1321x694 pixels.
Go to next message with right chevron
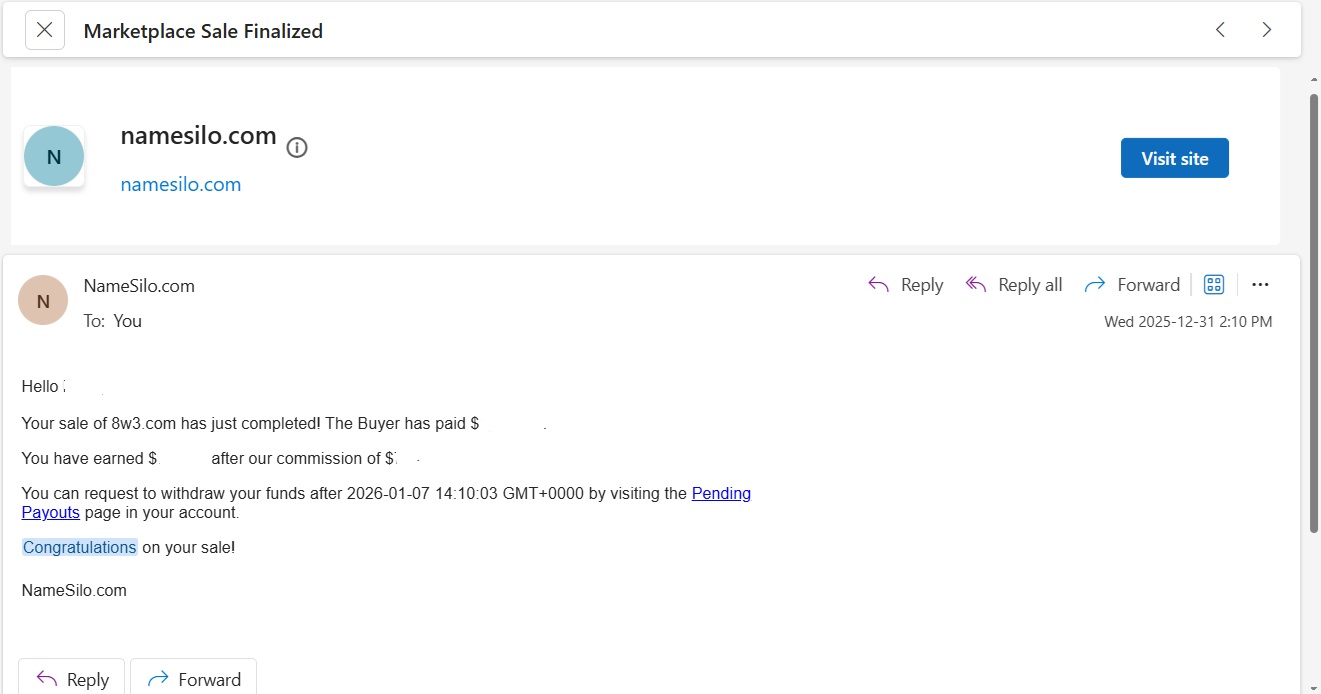click(x=1266, y=30)
